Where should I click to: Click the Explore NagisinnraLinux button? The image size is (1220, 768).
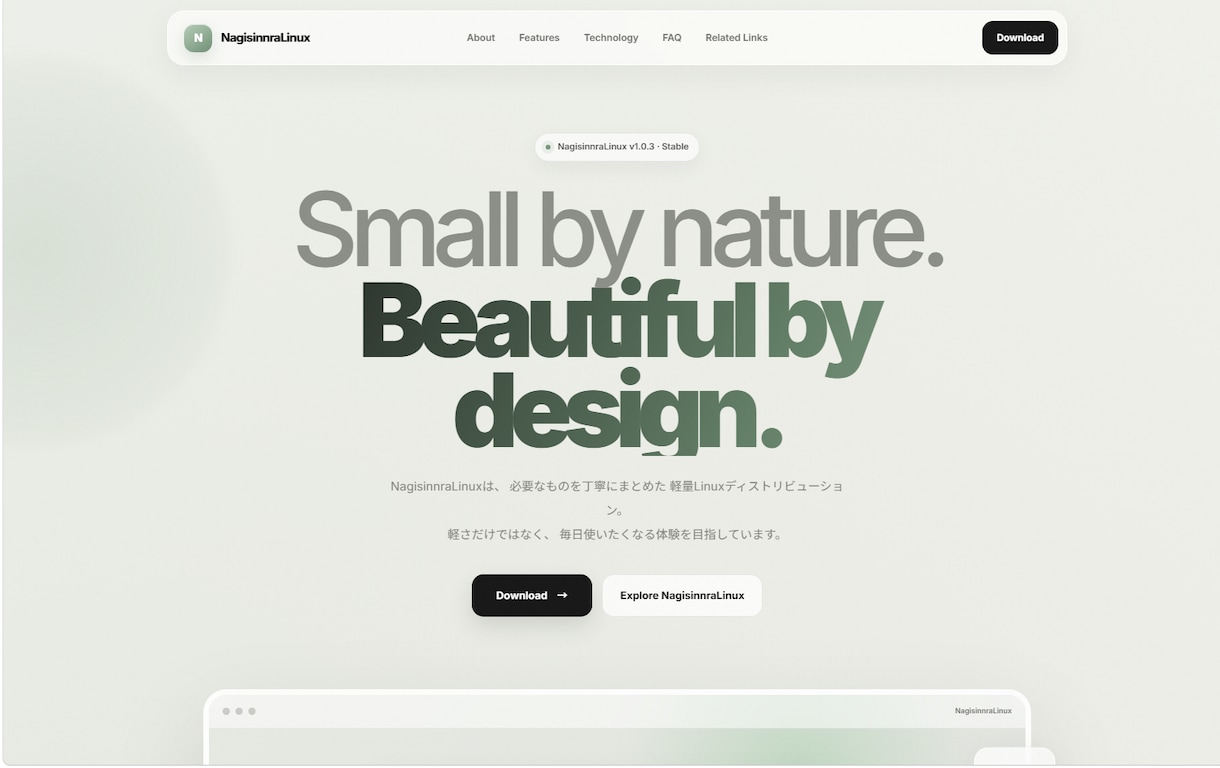coord(682,595)
